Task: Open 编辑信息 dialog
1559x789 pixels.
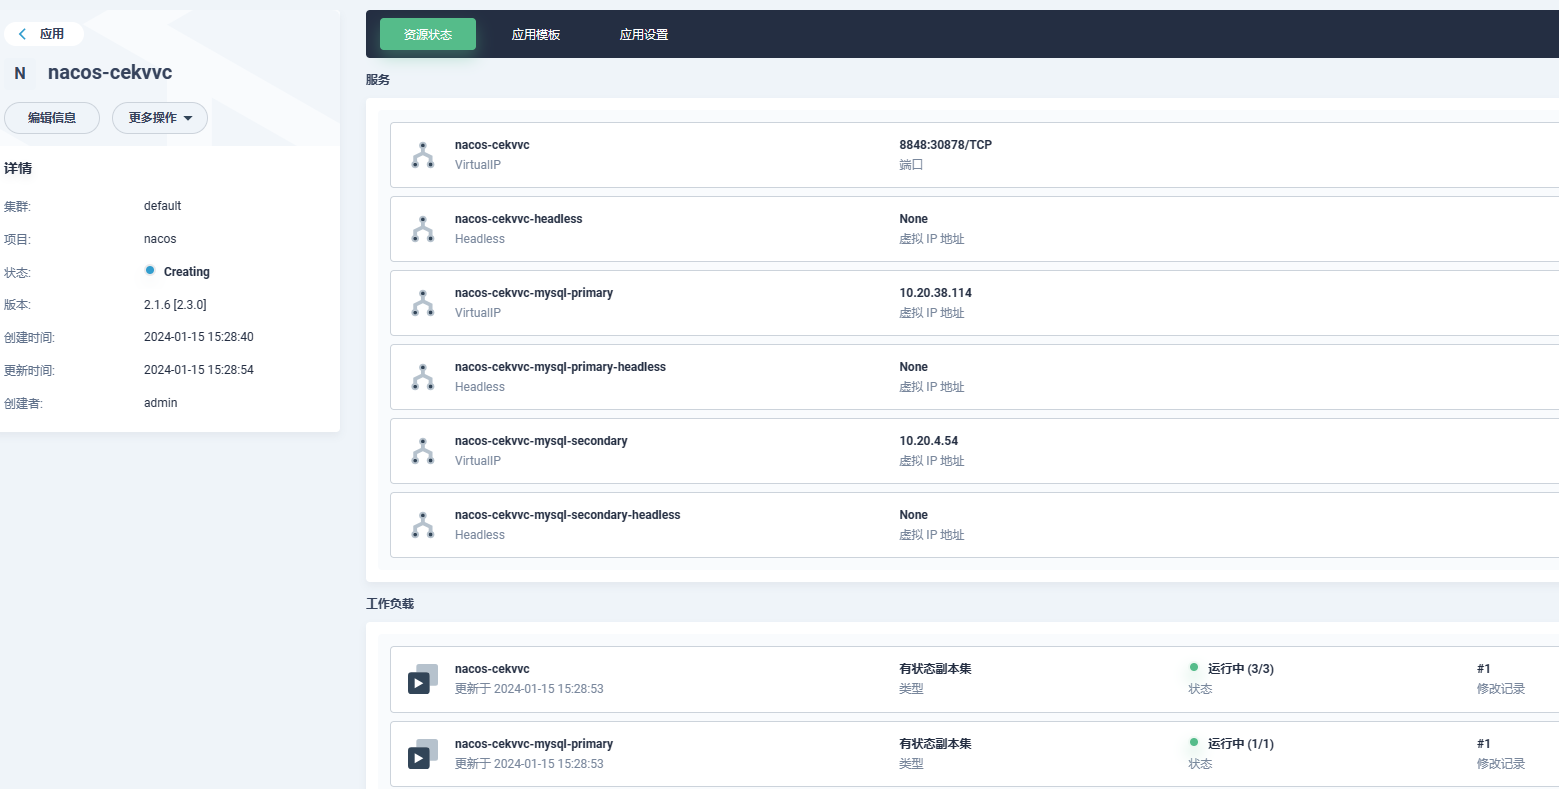Action: pyautogui.click(x=52, y=118)
